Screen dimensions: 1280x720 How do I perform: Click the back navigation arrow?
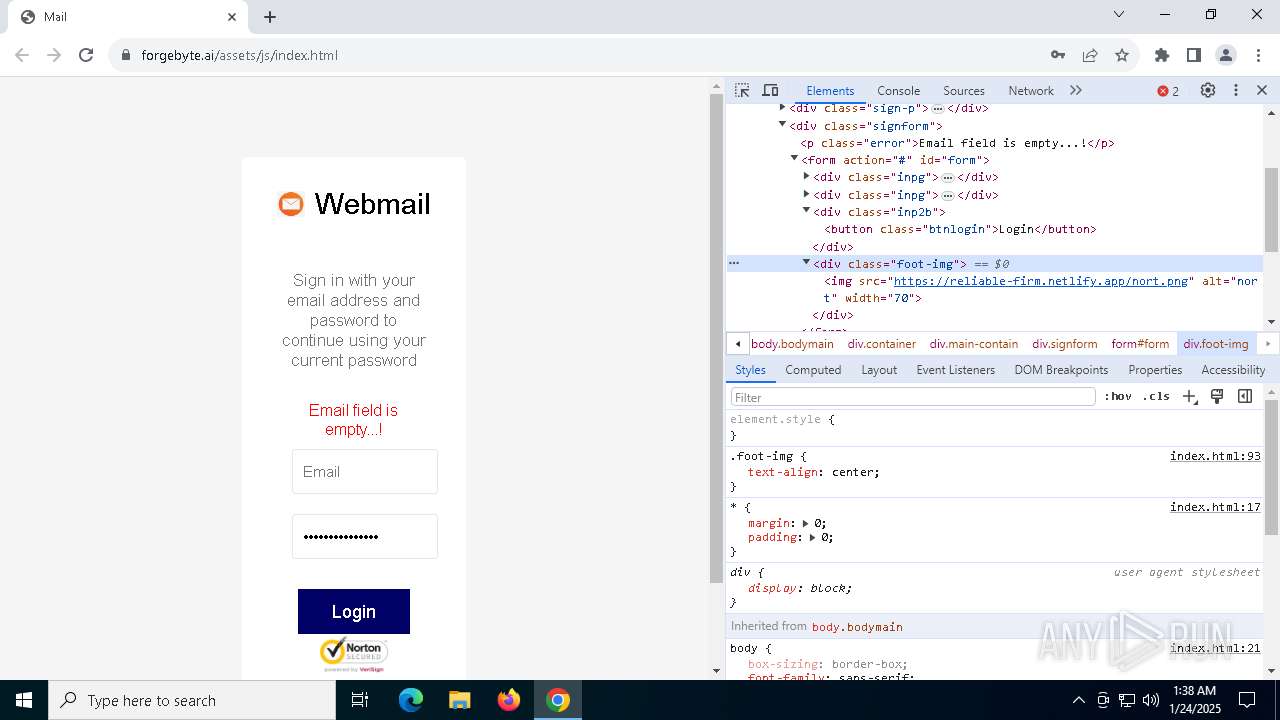[x=22, y=55]
